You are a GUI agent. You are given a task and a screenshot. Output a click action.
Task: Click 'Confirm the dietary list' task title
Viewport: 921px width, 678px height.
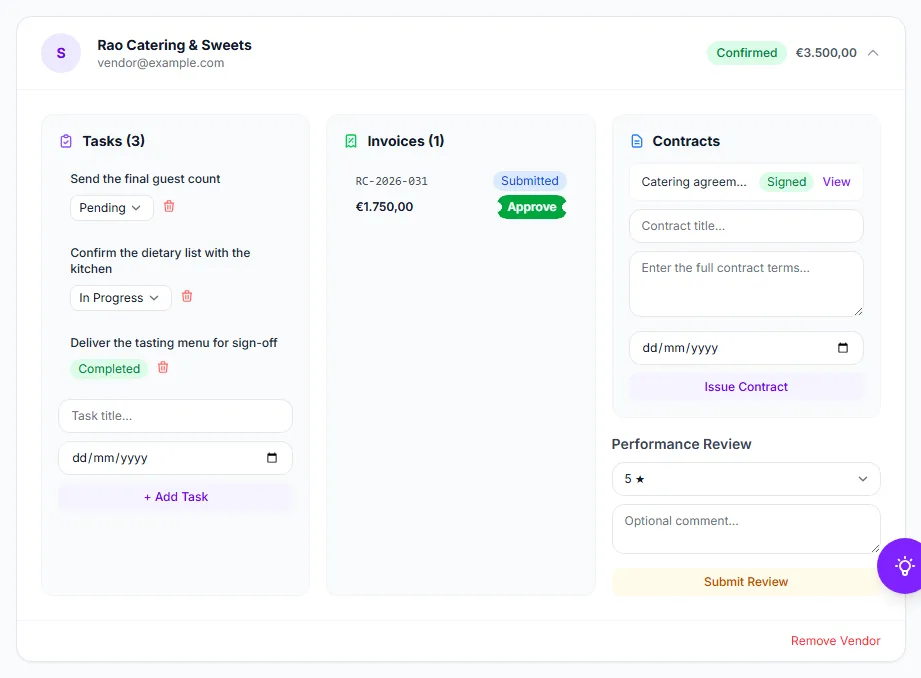[160, 261]
